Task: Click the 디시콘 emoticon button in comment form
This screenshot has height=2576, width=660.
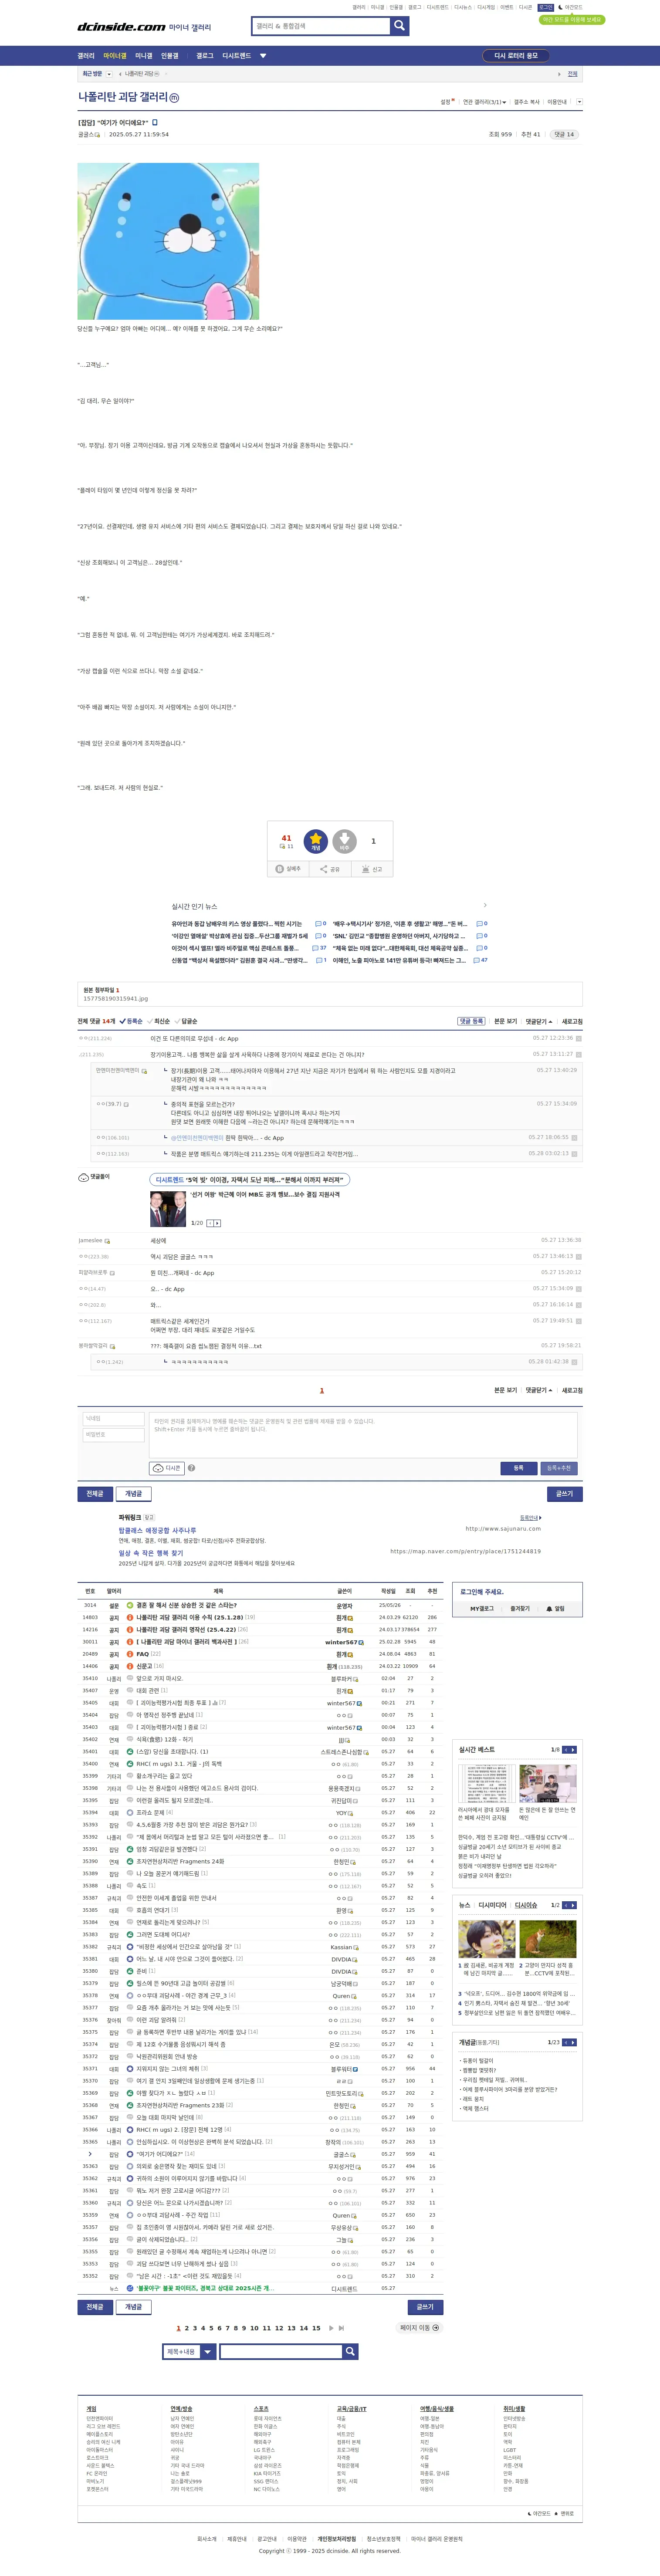Action: 167,1468
